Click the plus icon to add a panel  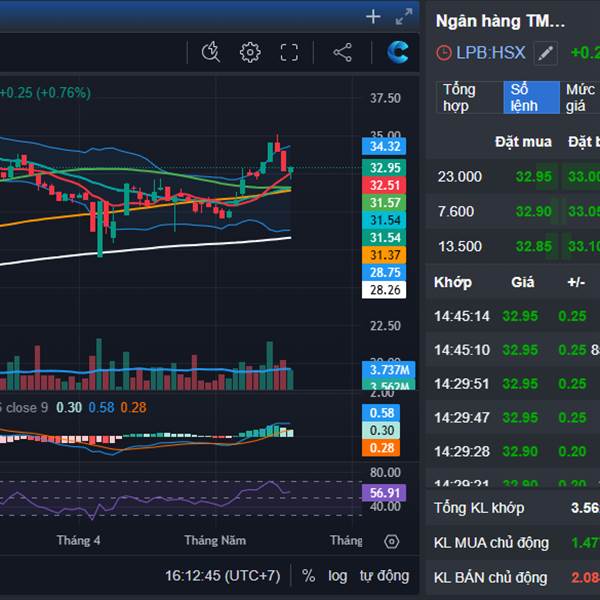tap(373, 17)
